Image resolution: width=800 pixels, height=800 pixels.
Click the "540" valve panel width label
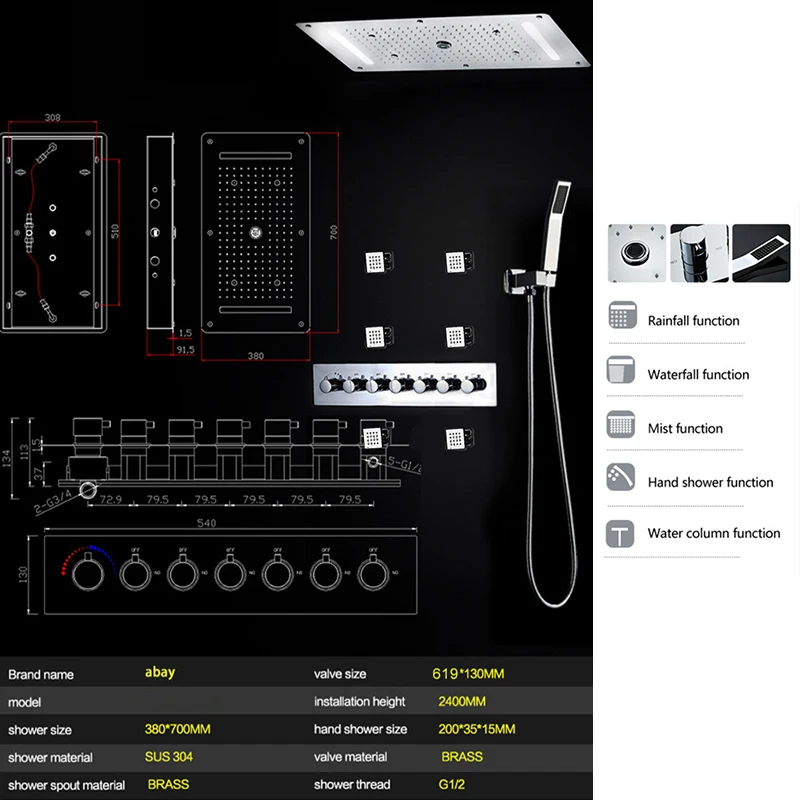tap(206, 523)
